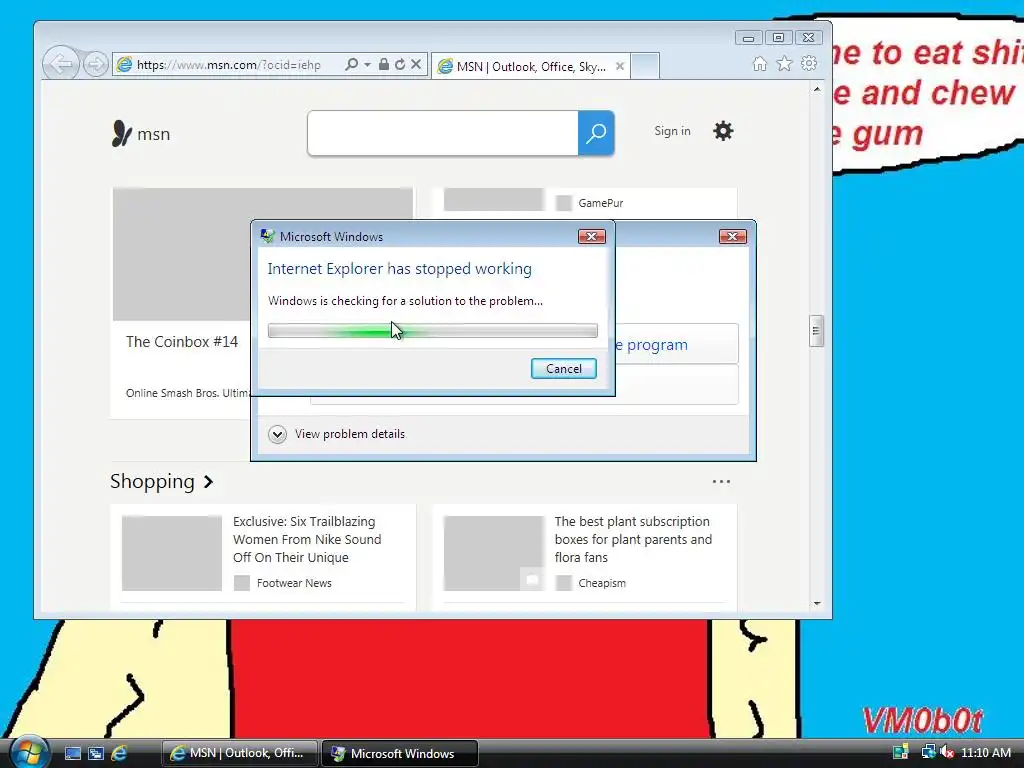Click the scrollbar down arrow
This screenshot has width=1024, height=768.
coord(816,603)
